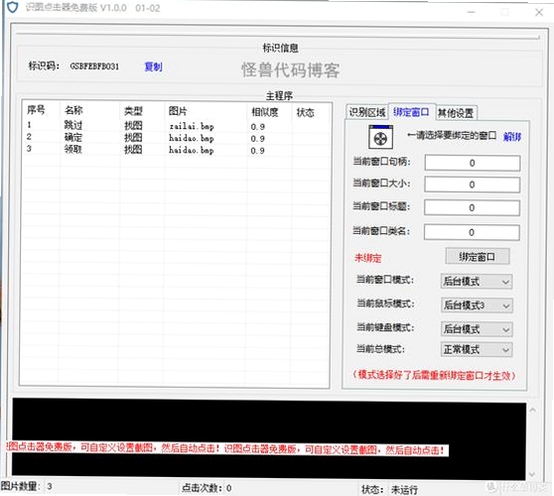The image size is (554, 496).
Task: Click haidao.bmp in the 领取 row
Action: 191,150
